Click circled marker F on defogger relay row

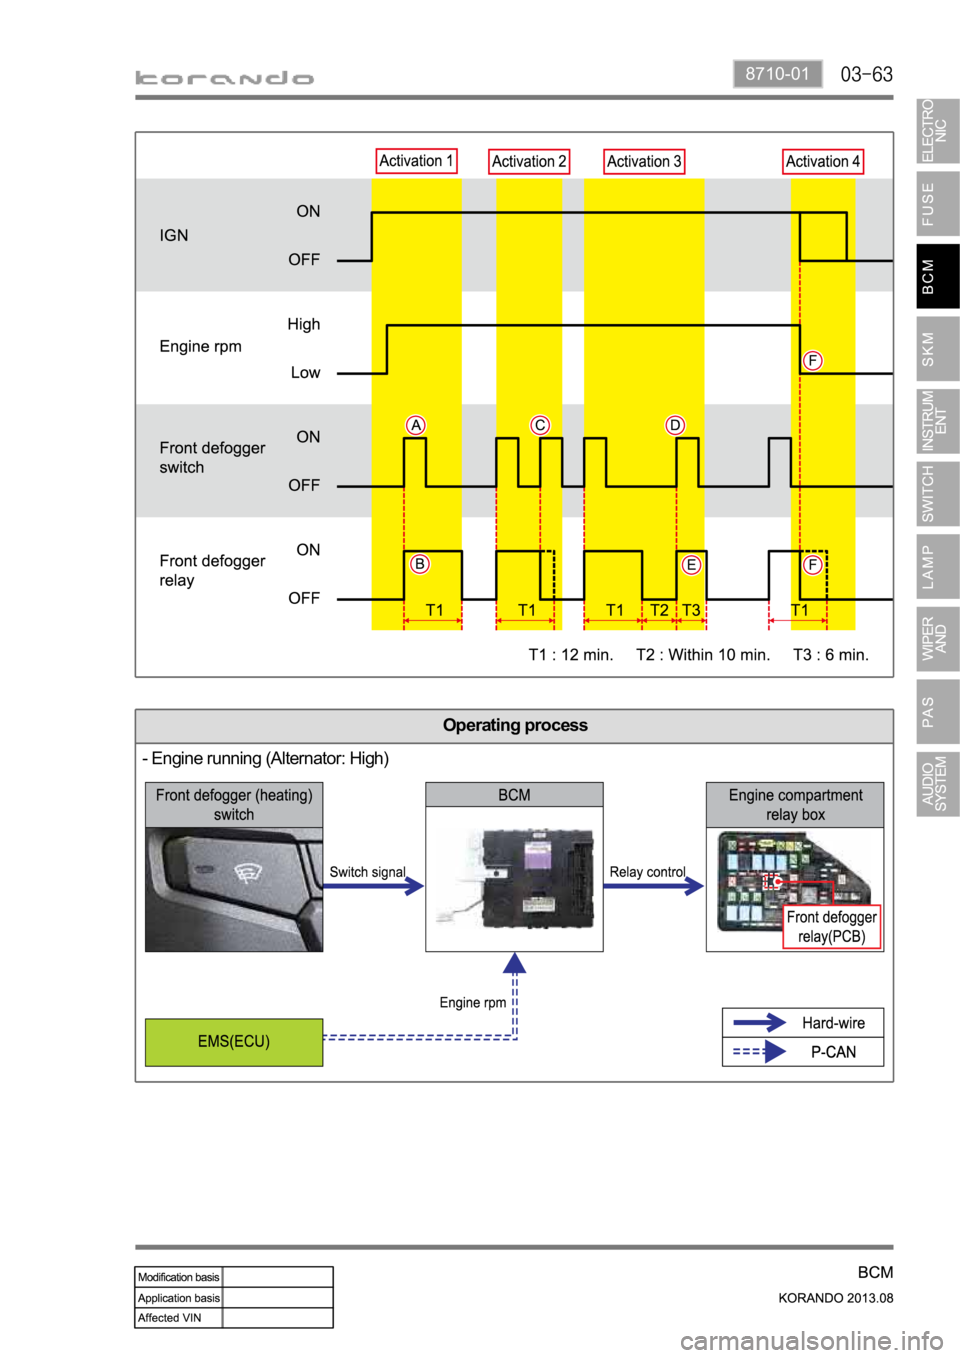(813, 565)
